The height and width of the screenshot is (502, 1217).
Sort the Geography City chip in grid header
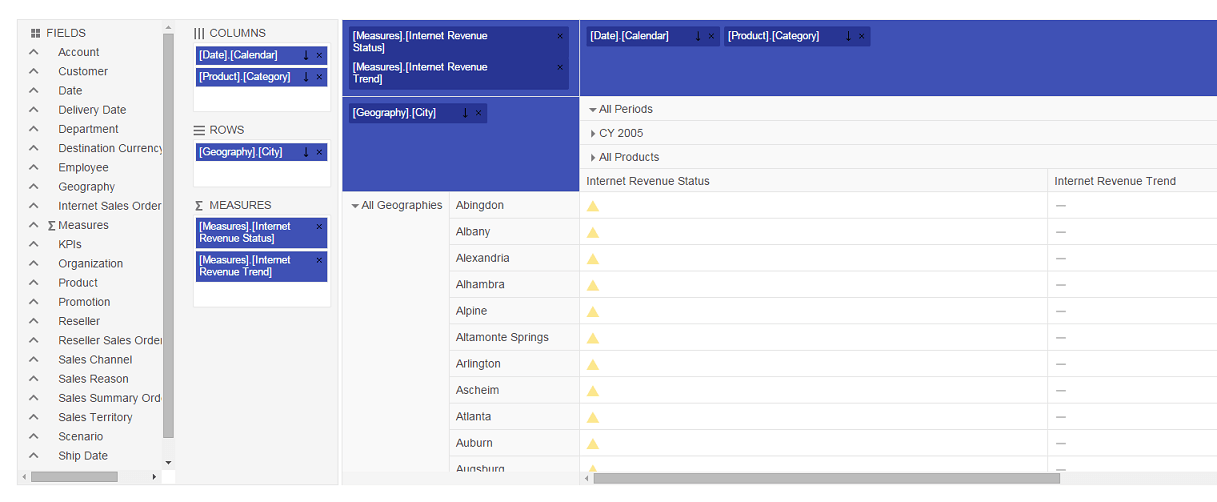click(x=465, y=113)
